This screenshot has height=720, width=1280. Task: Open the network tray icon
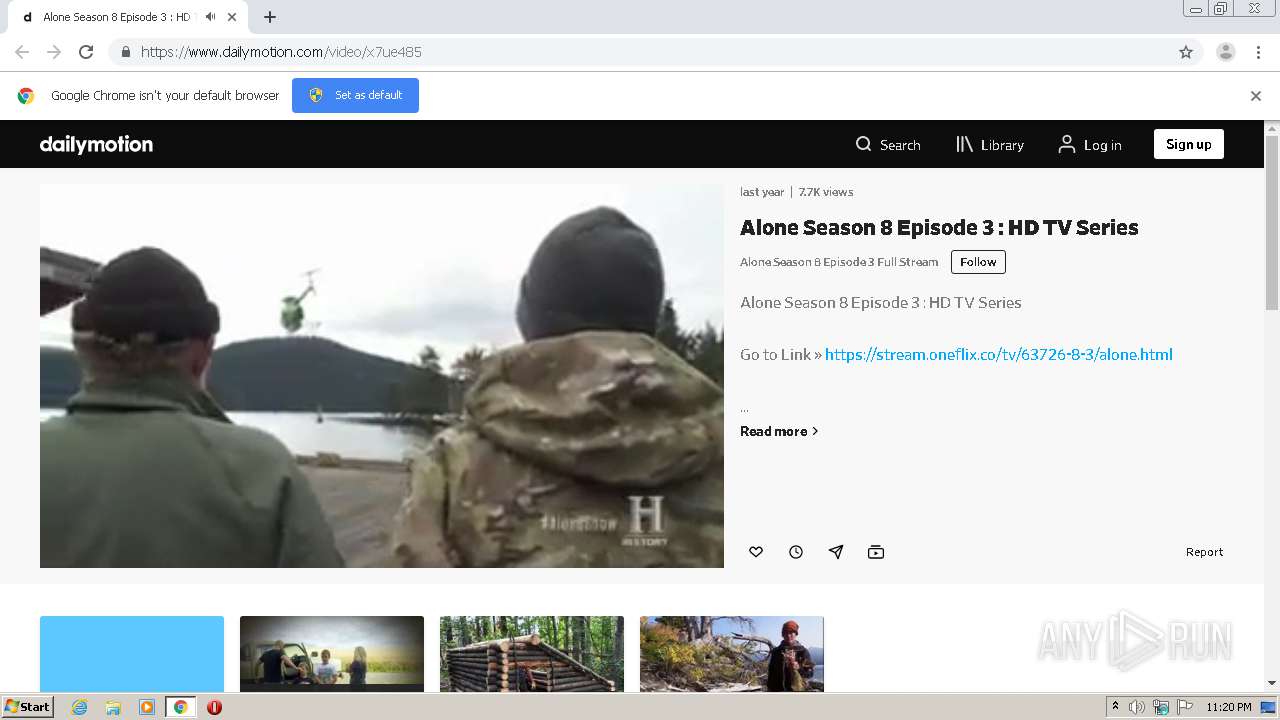[x=1161, y=707]
